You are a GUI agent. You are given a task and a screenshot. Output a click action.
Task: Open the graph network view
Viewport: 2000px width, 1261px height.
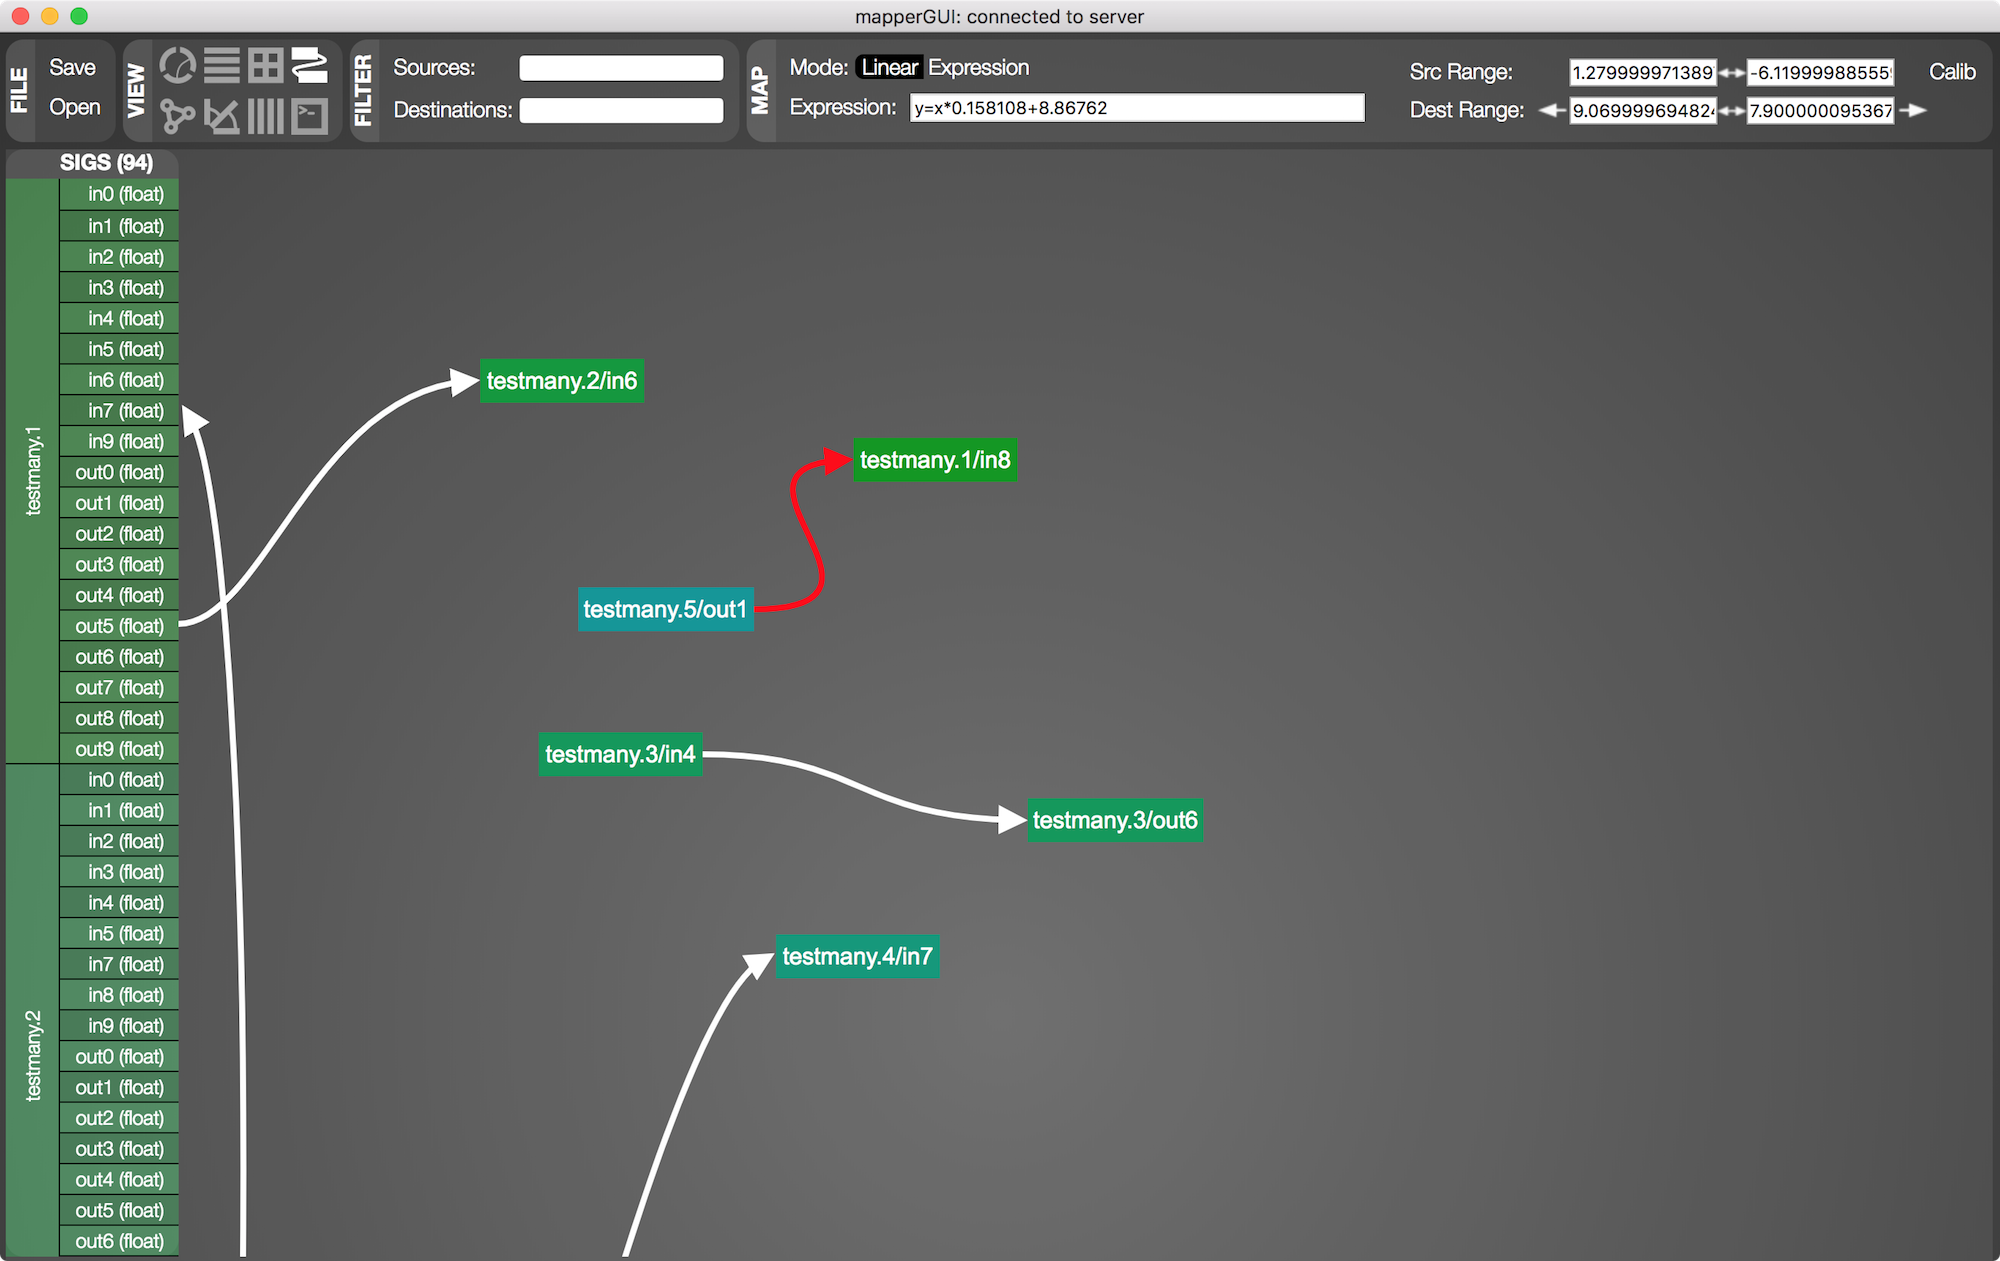pos(178,116)
